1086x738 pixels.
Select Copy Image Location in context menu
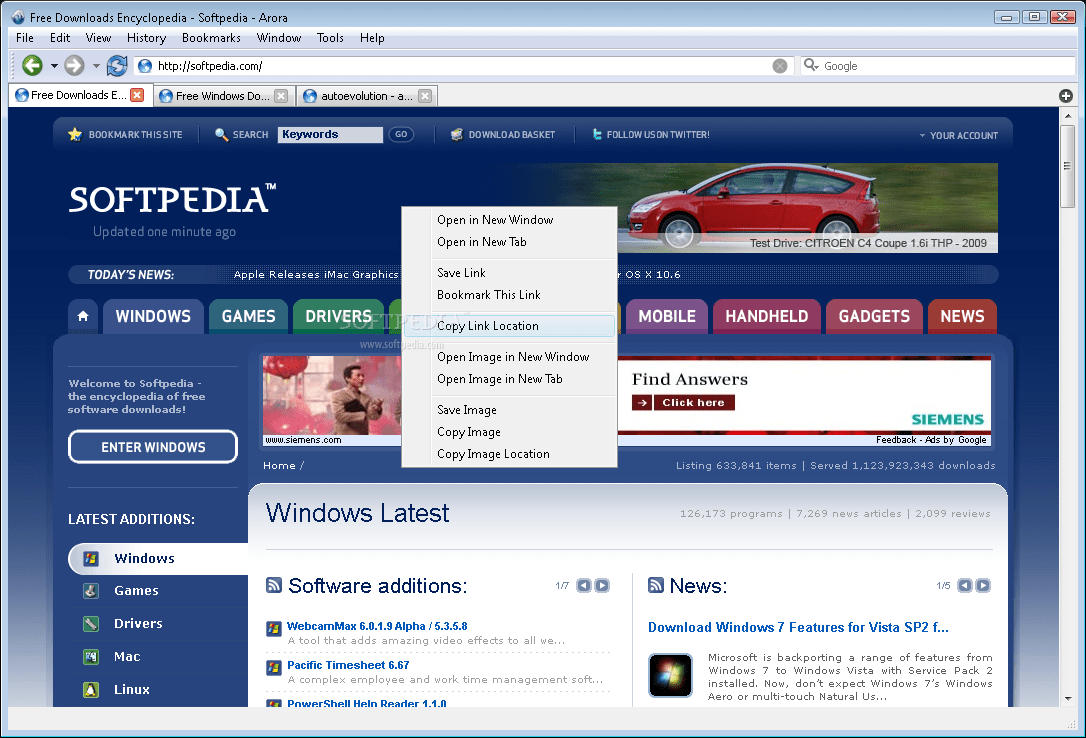(509, 454)
